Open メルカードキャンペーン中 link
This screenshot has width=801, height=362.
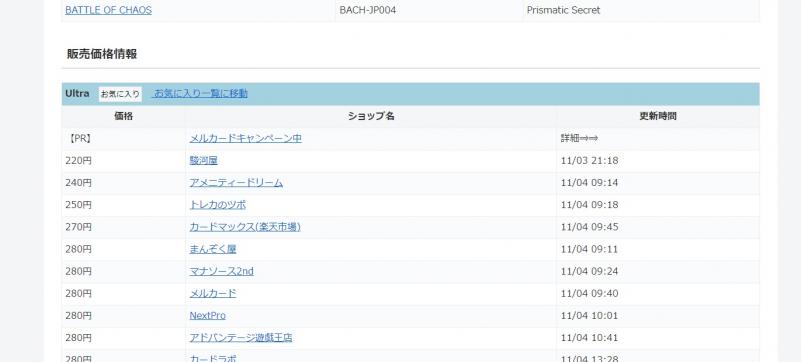(x=245, y=138)
